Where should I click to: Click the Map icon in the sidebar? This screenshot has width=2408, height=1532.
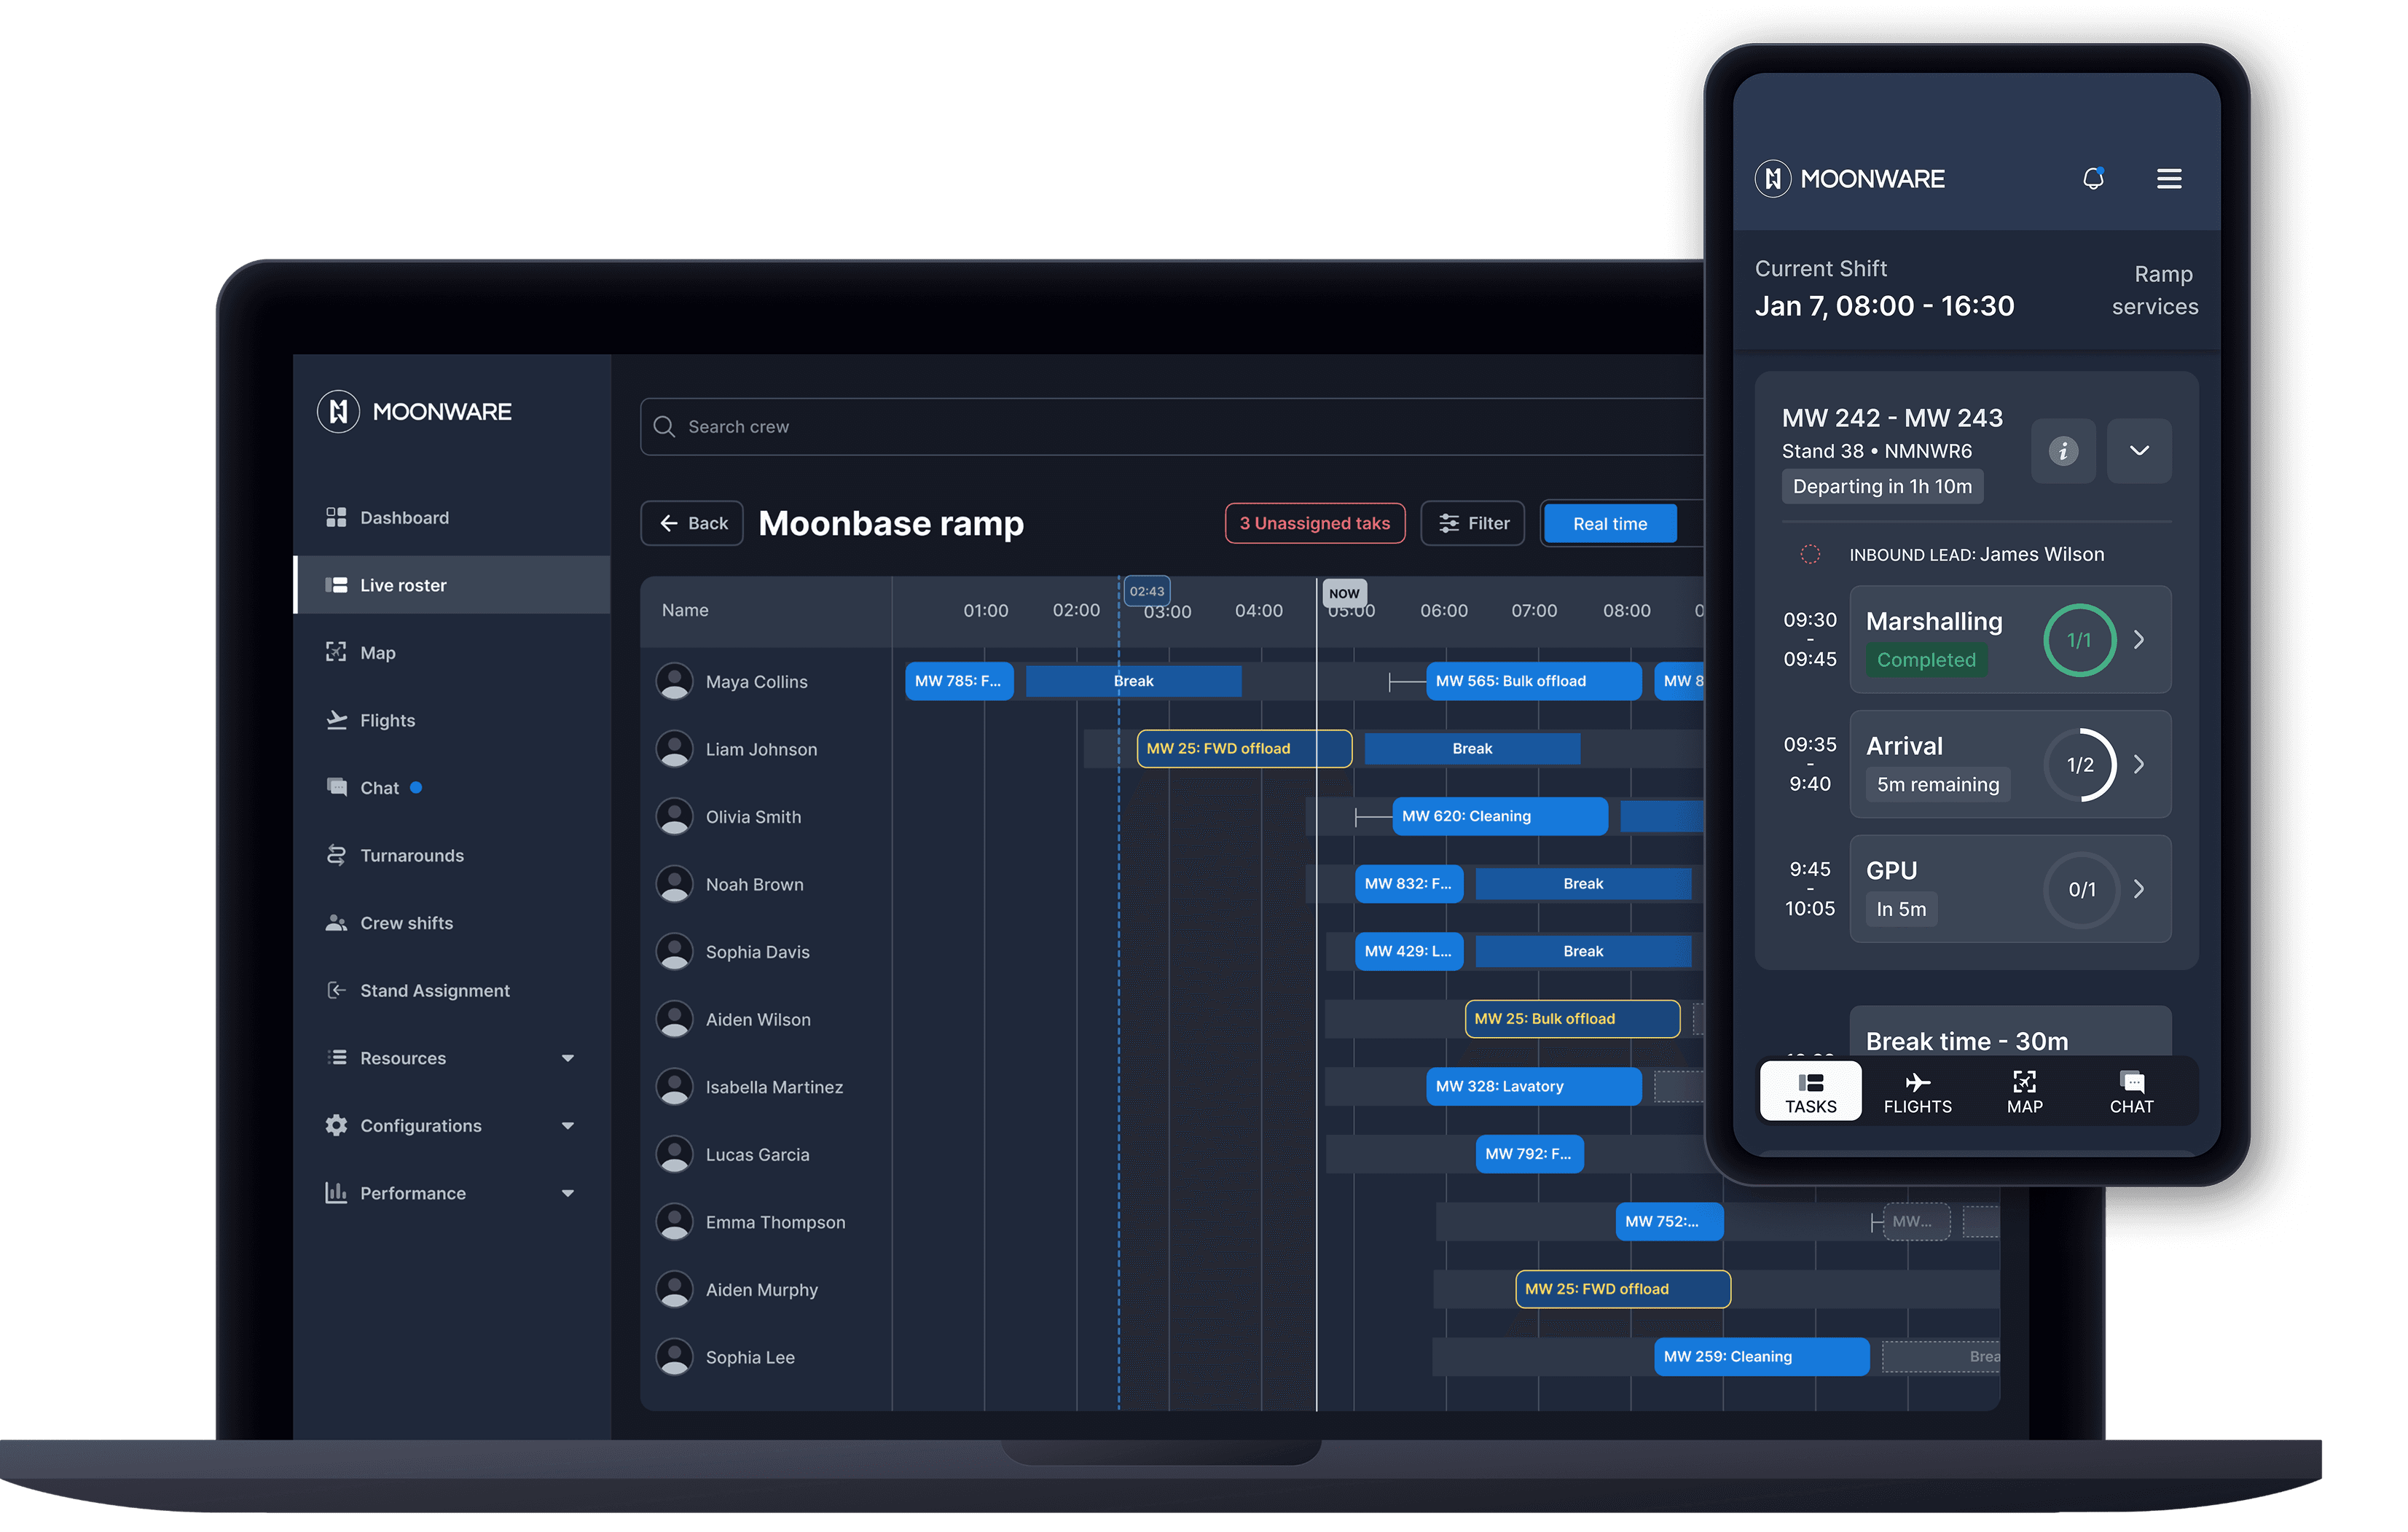(x=336, y=652)
